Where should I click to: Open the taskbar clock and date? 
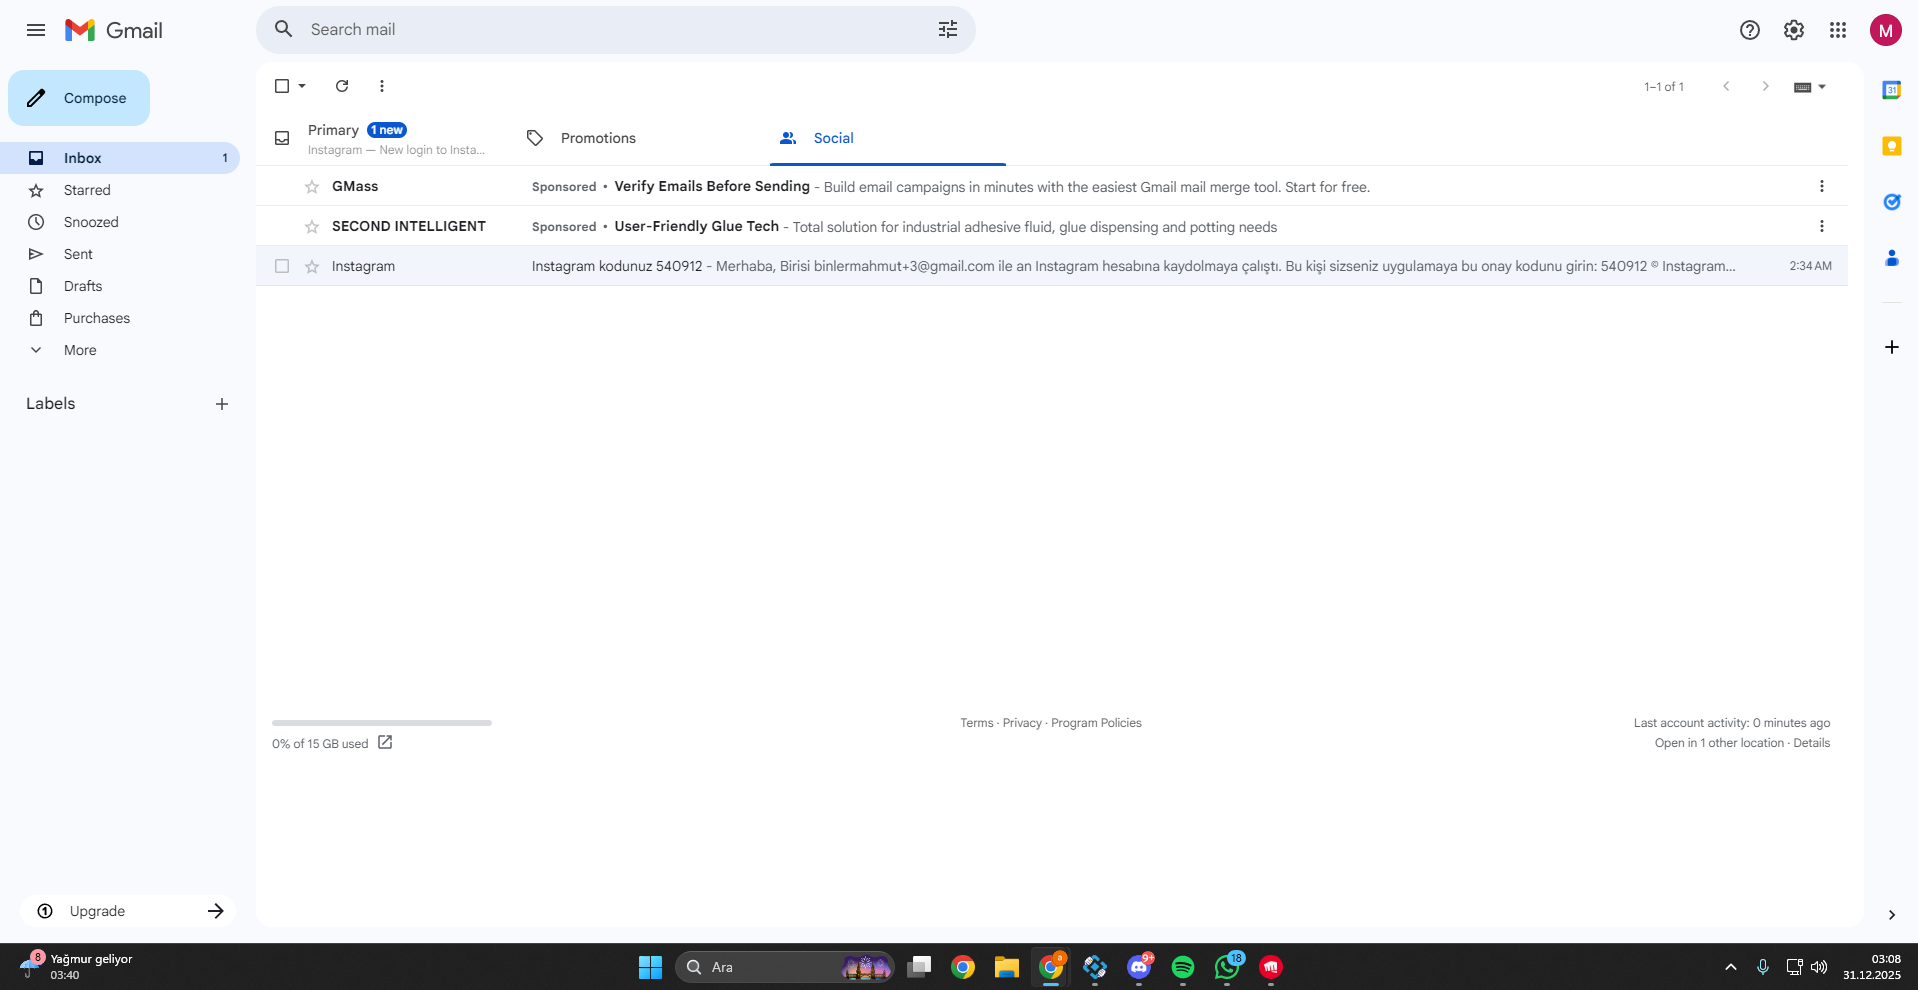click(1872, 967)
